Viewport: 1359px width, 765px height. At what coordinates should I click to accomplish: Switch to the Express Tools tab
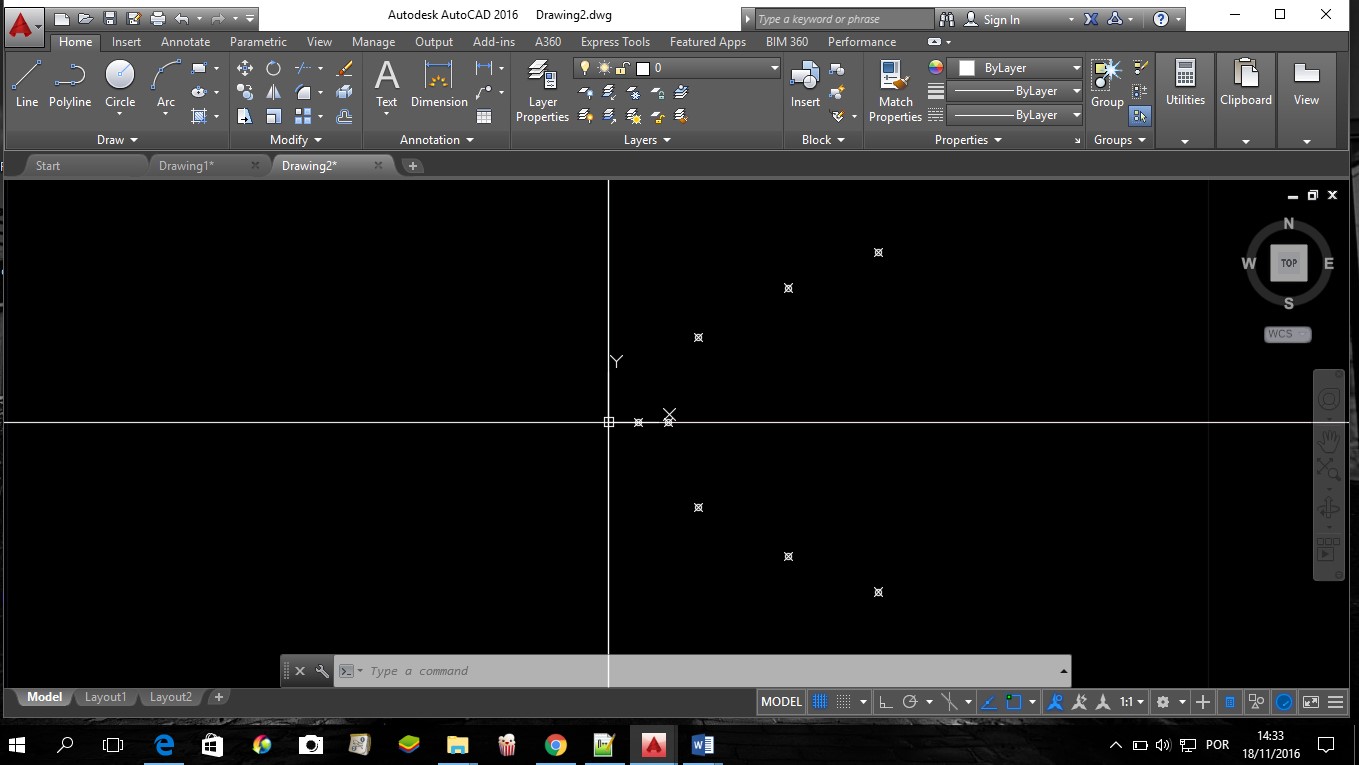coord(615,42)
